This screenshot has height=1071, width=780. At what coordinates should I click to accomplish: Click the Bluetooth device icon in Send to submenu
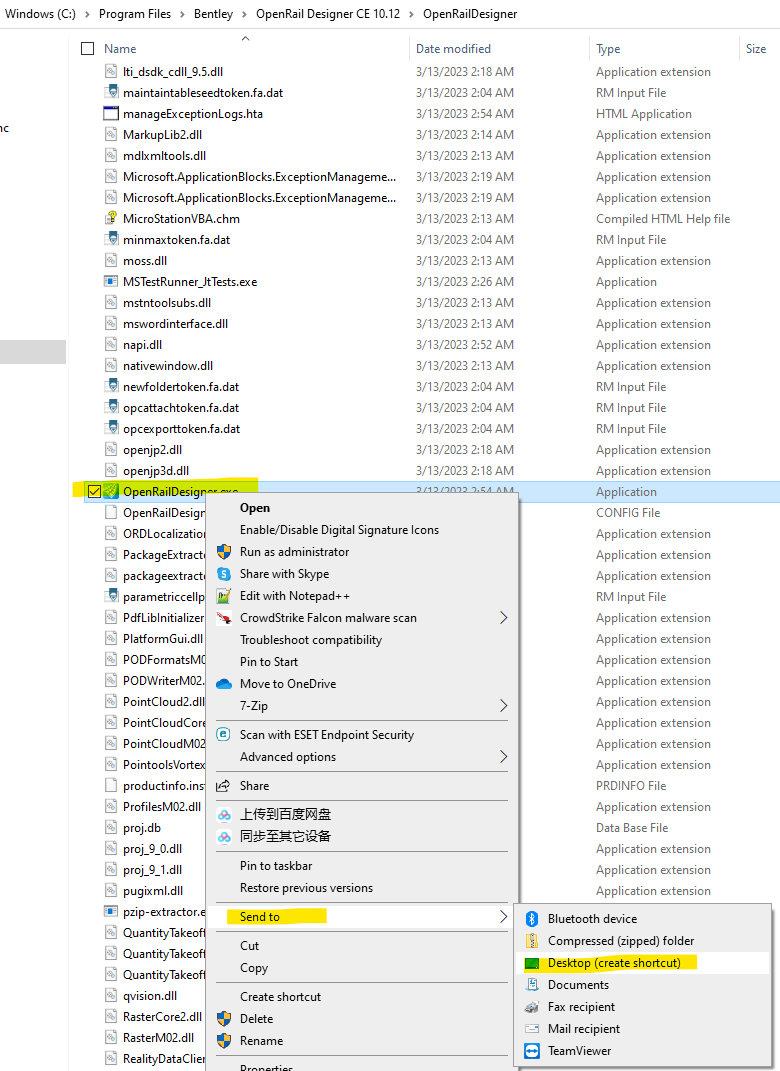coord(532,919)
